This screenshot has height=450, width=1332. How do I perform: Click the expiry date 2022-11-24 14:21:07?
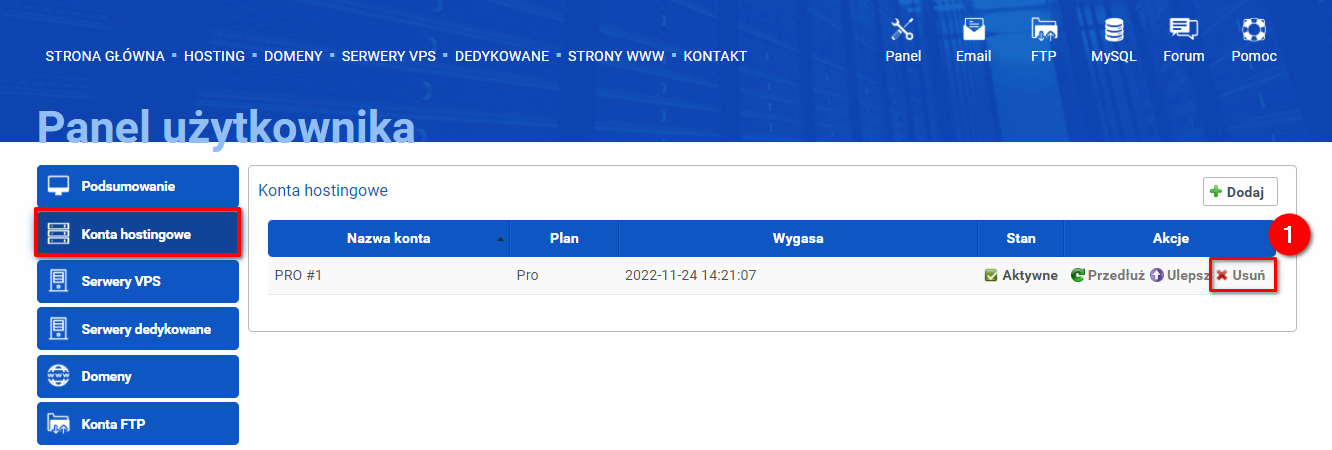[690, 275]
